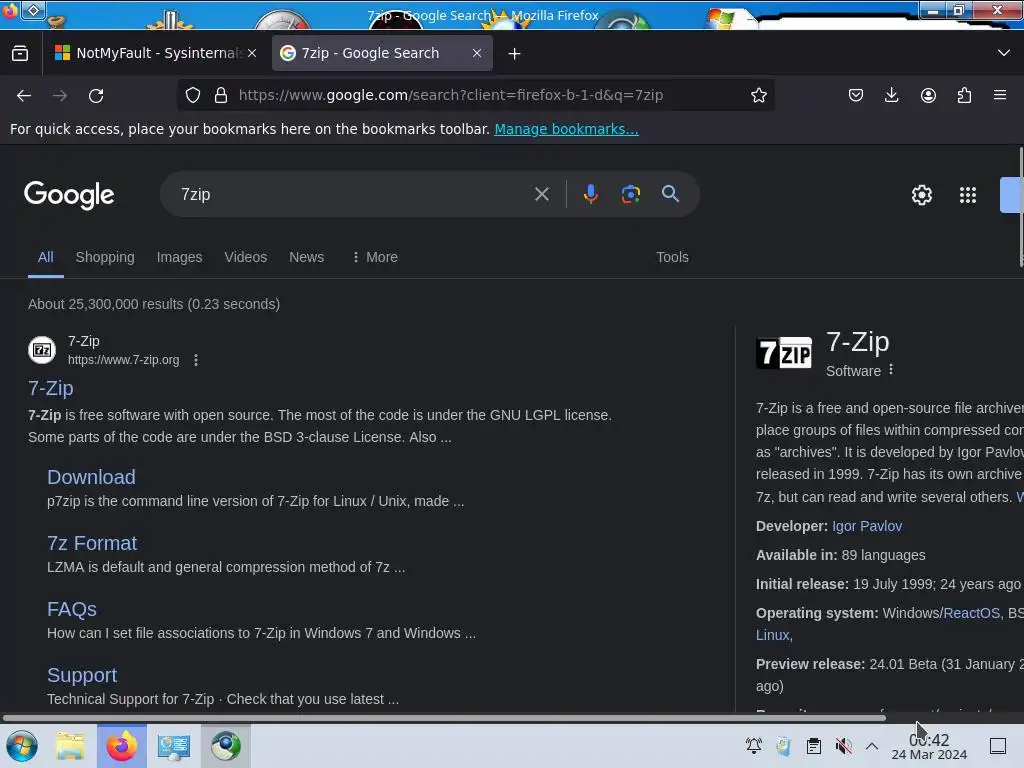Image resolution: width=1024 pixels, height=768 pixels.
Task: Open the Support sitelink
Action: [x=82, y=675]
